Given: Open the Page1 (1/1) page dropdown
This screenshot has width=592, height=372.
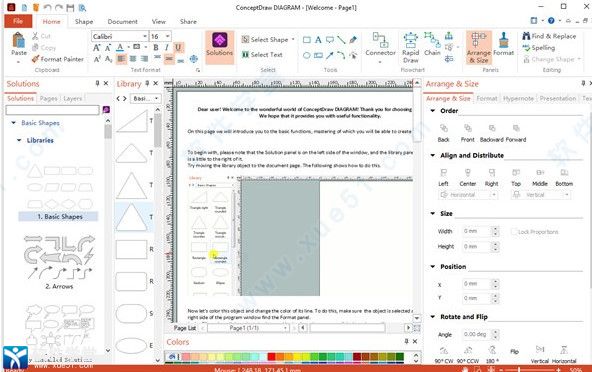Looking at the screenshot, I should pos(248,328).
